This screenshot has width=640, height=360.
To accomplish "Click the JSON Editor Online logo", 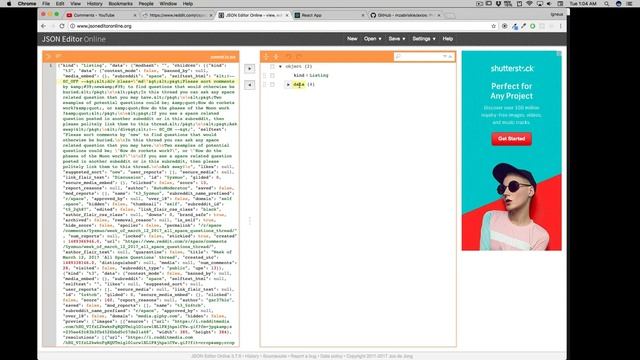I will coord(74,39).
